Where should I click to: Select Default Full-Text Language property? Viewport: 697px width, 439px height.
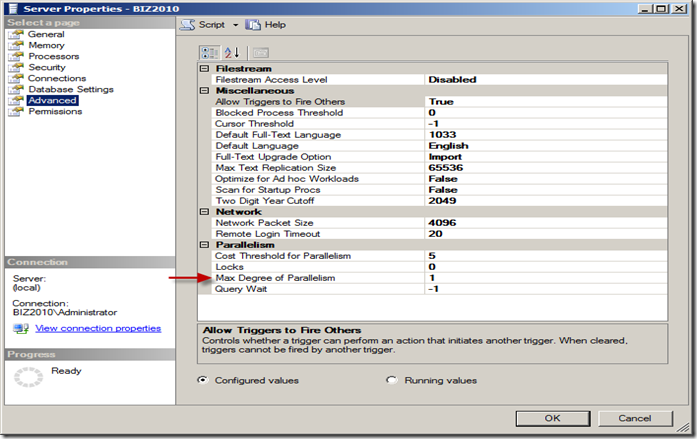(x=278, y=135)
